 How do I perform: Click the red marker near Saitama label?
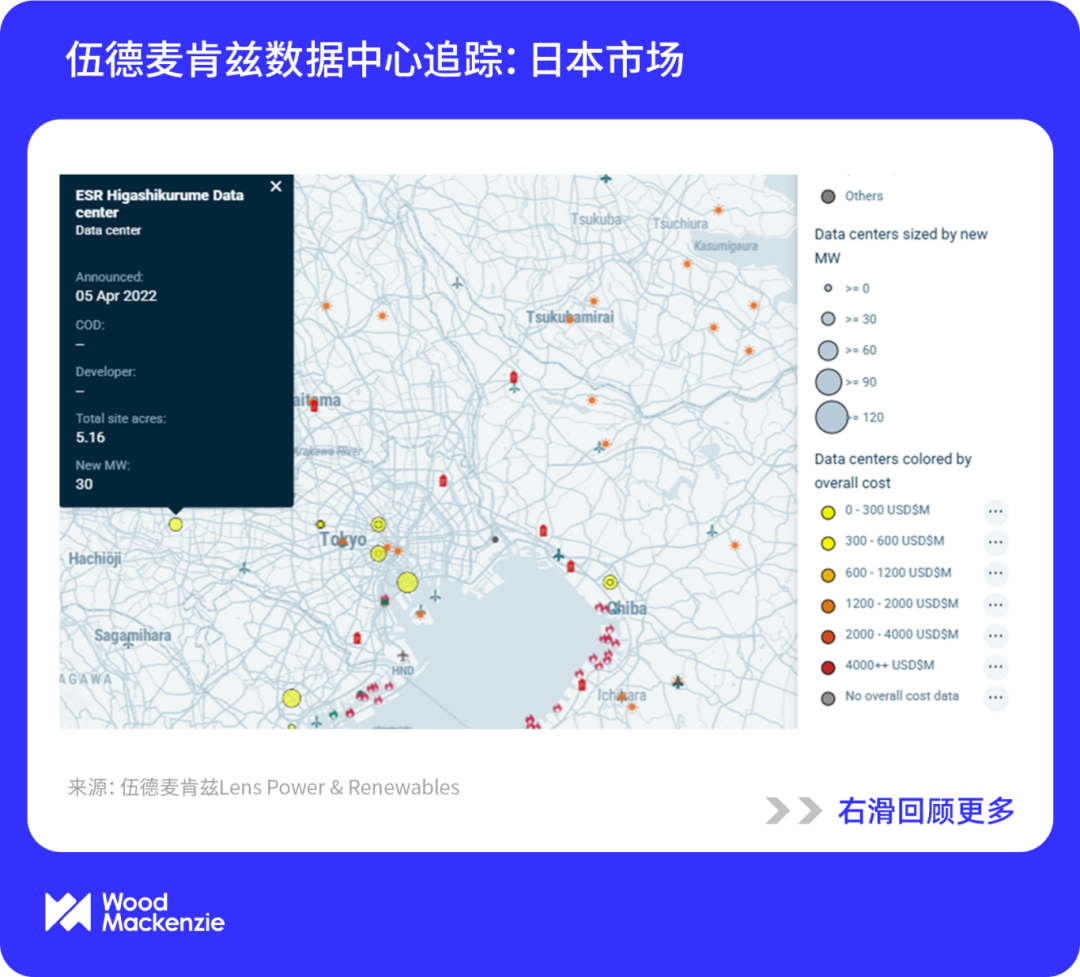click(x=314, y=405)
